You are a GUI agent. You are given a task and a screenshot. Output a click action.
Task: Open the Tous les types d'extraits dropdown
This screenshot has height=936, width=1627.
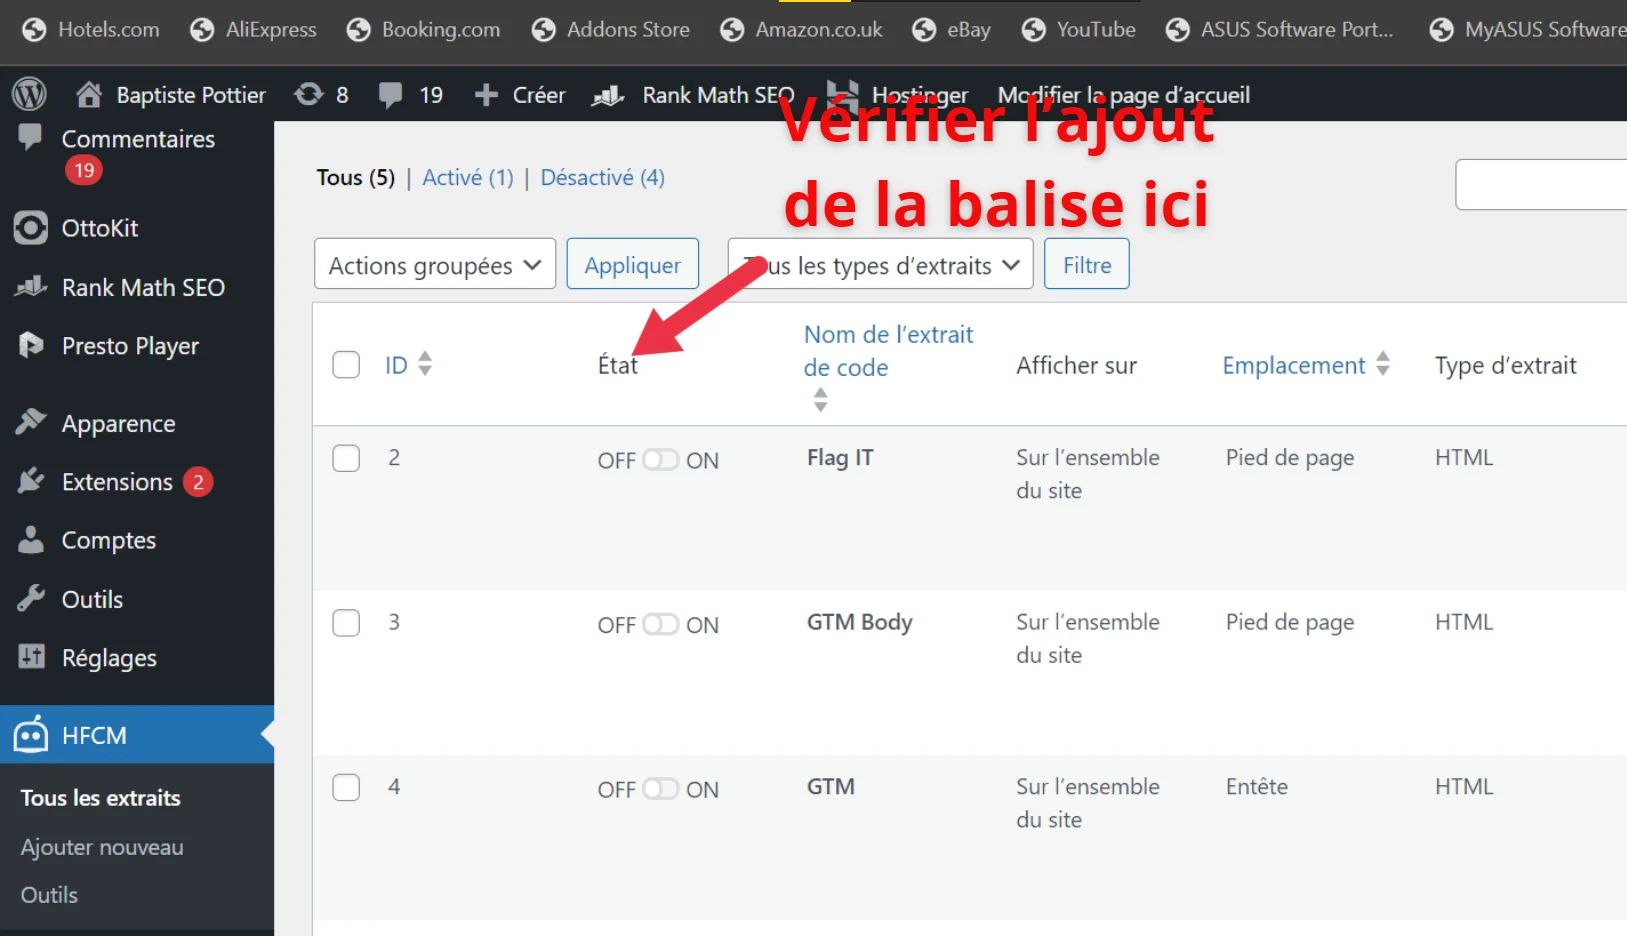tap(880, 264)
